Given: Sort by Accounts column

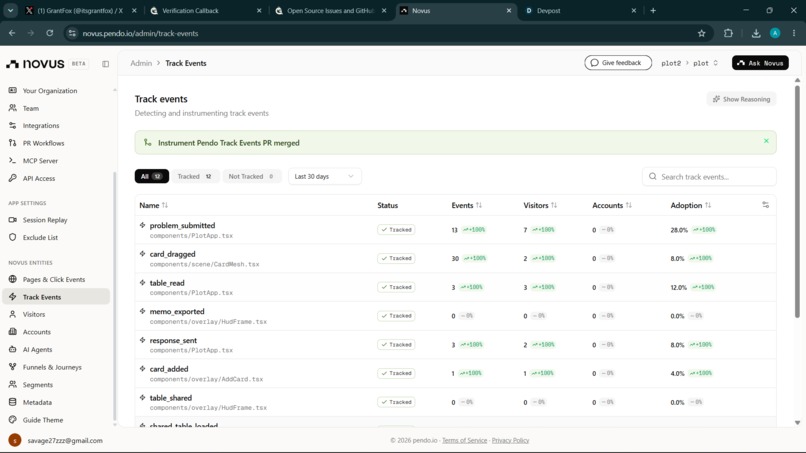Looking at the screenshot, I should [612, 205].
